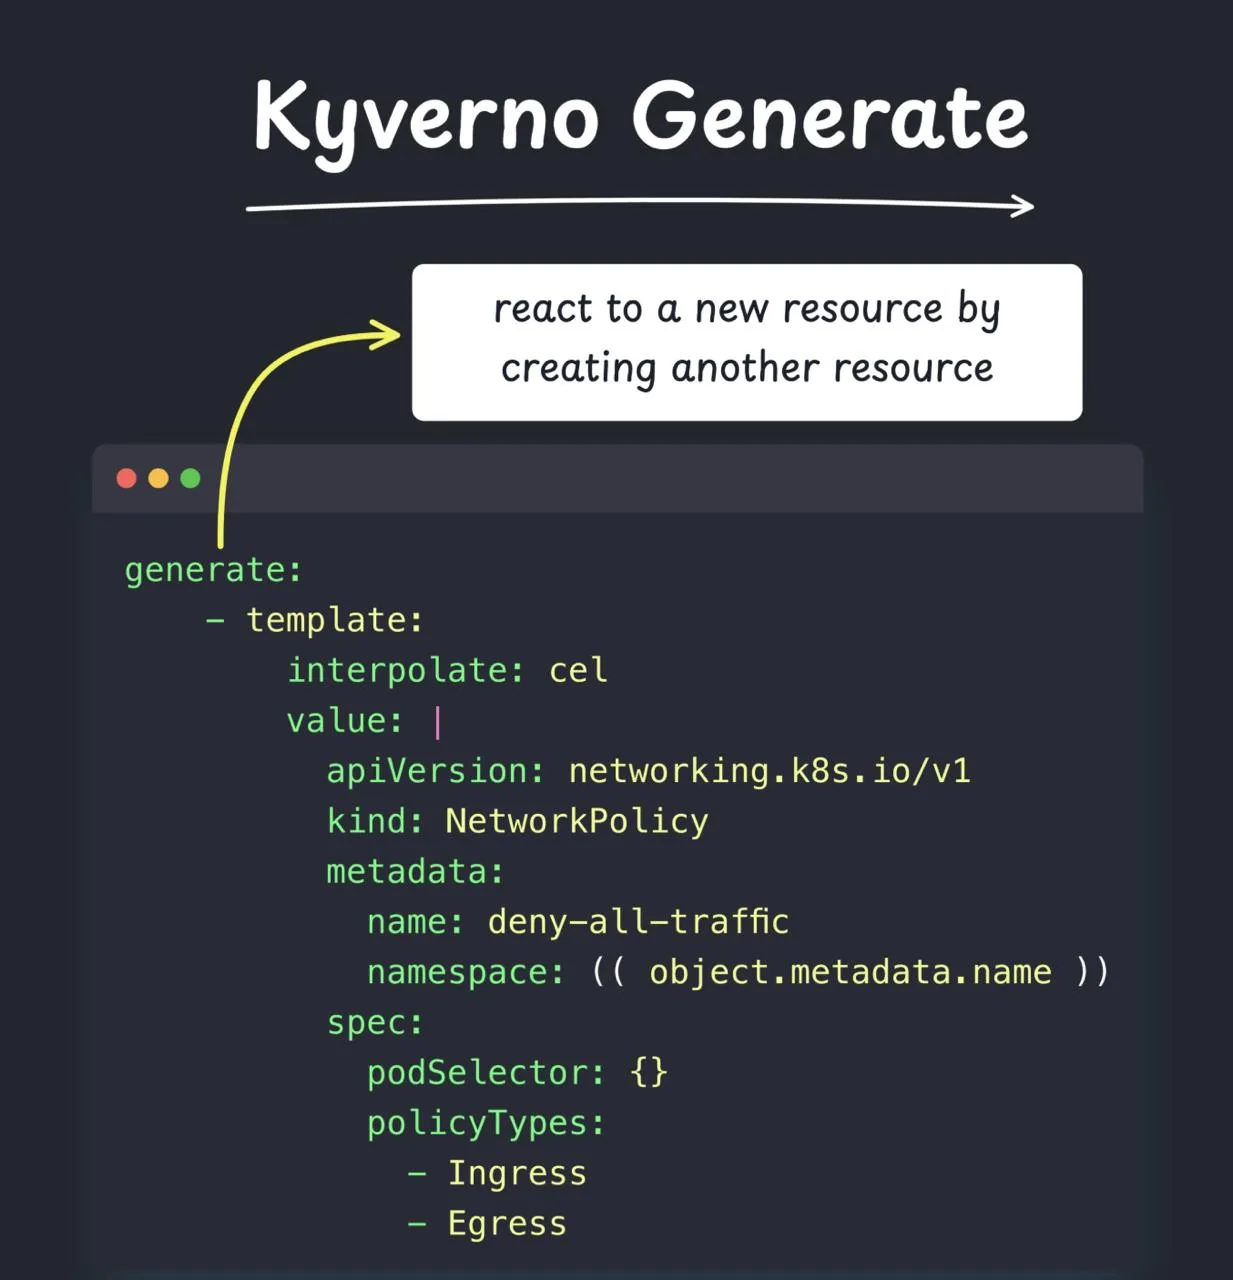The image size is (1233, 1280).
Task: Click the 'interpolate:' key
Action: click(405, 670)
